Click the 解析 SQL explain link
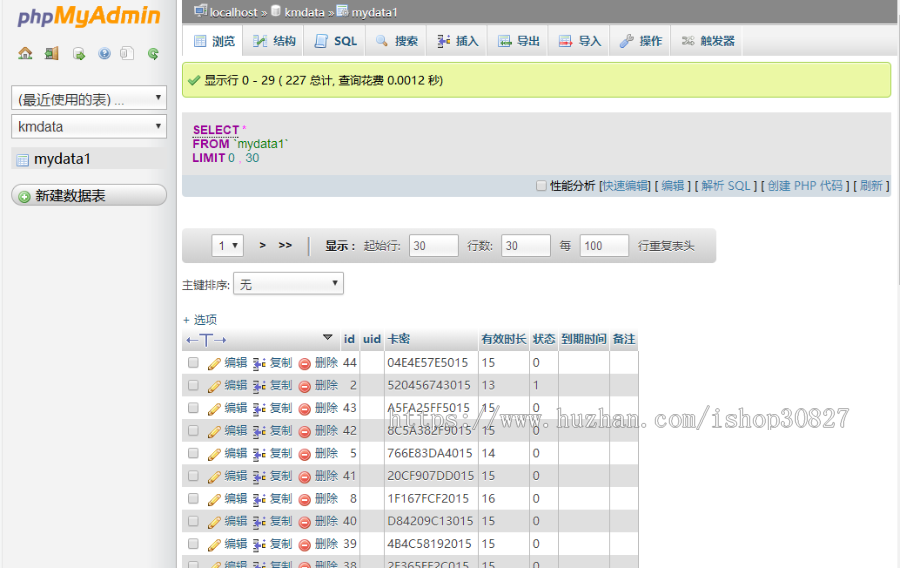The height and width of the screenshot is (568, 900). [726, 186]
